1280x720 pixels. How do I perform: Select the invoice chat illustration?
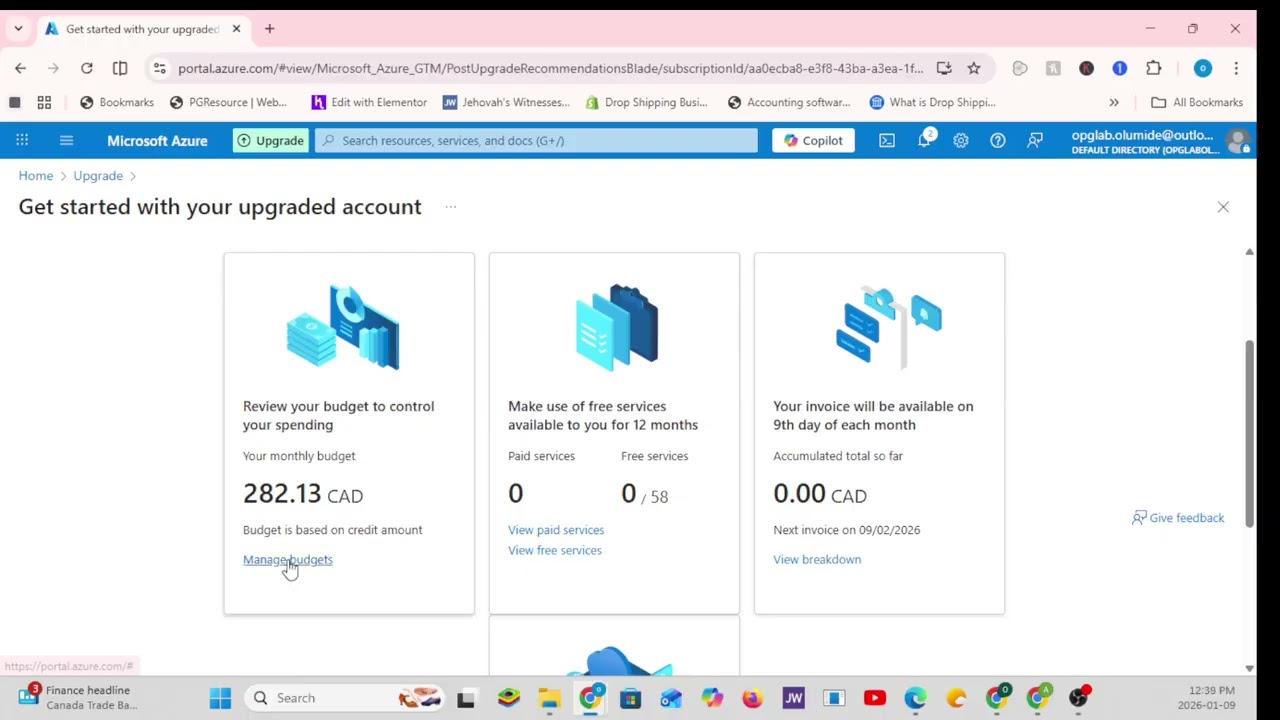point(889,327)
